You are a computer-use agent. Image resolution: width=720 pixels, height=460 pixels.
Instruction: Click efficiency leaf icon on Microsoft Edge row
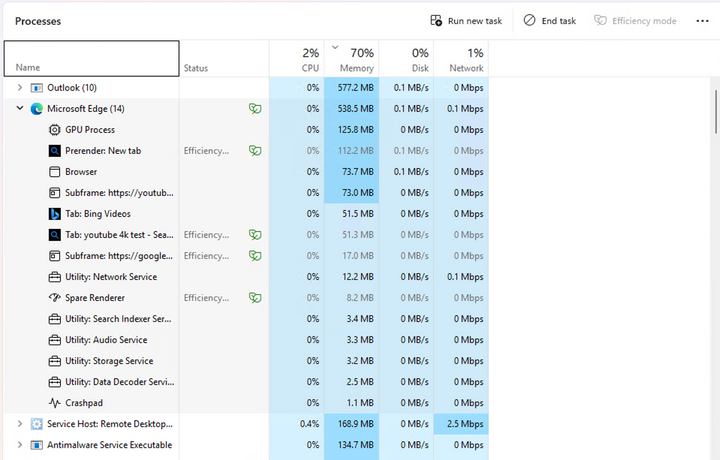(x=255, y=109)
